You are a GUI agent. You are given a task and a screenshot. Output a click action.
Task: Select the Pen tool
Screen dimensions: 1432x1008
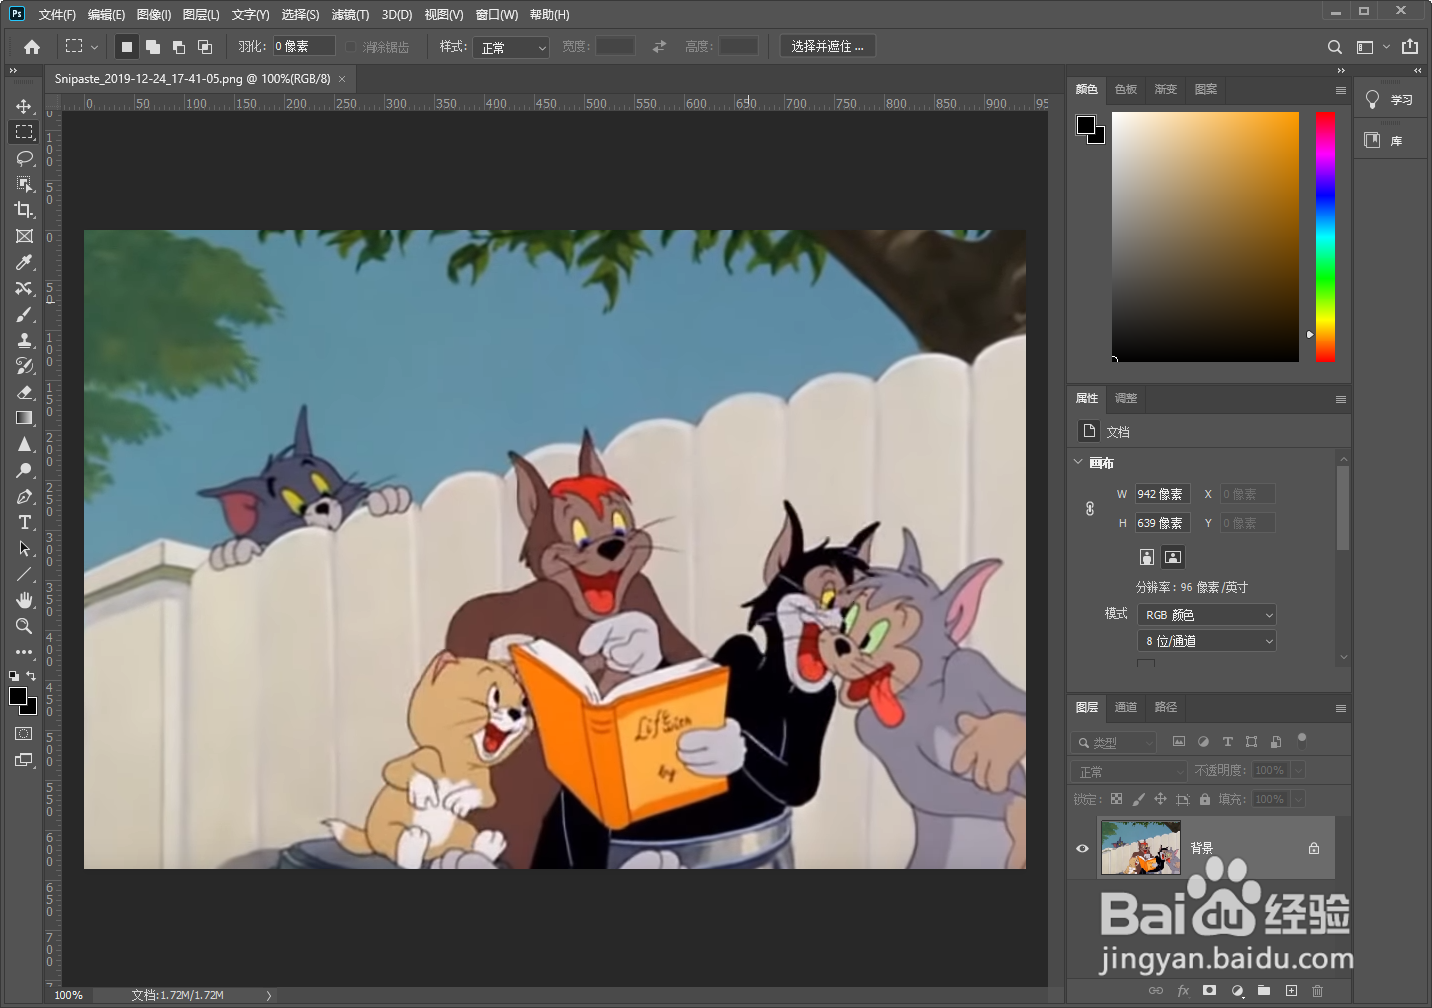coord(24,496)
